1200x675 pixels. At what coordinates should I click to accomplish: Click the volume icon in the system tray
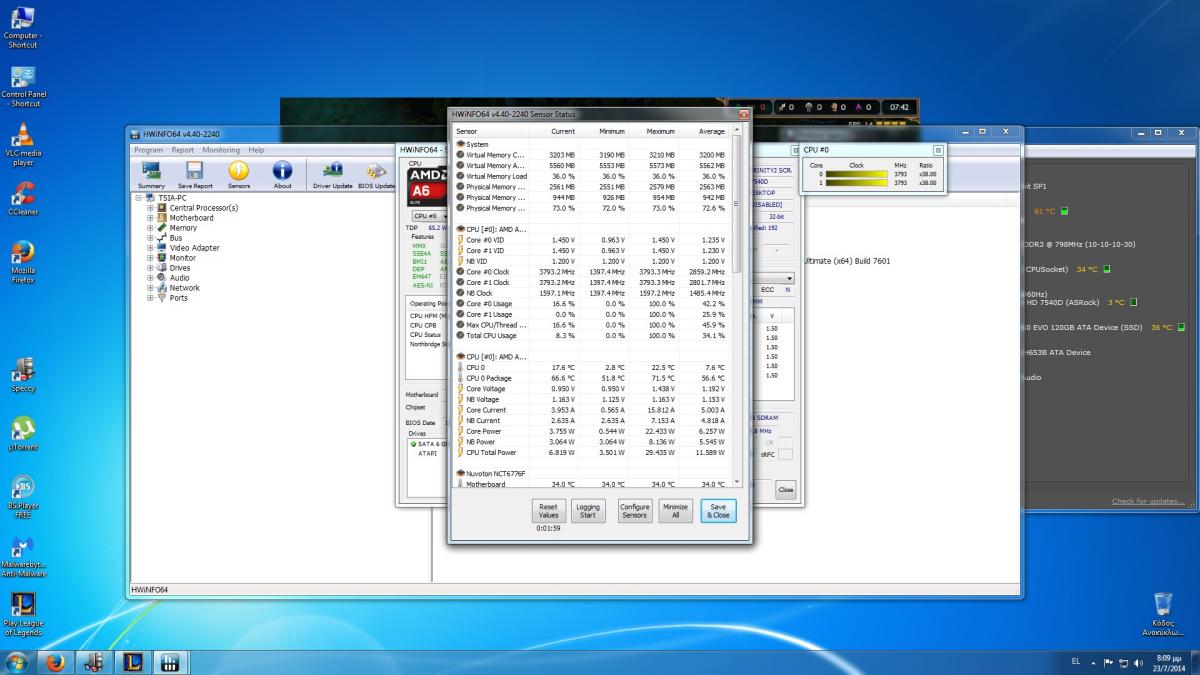click(x=1138, y=662)
